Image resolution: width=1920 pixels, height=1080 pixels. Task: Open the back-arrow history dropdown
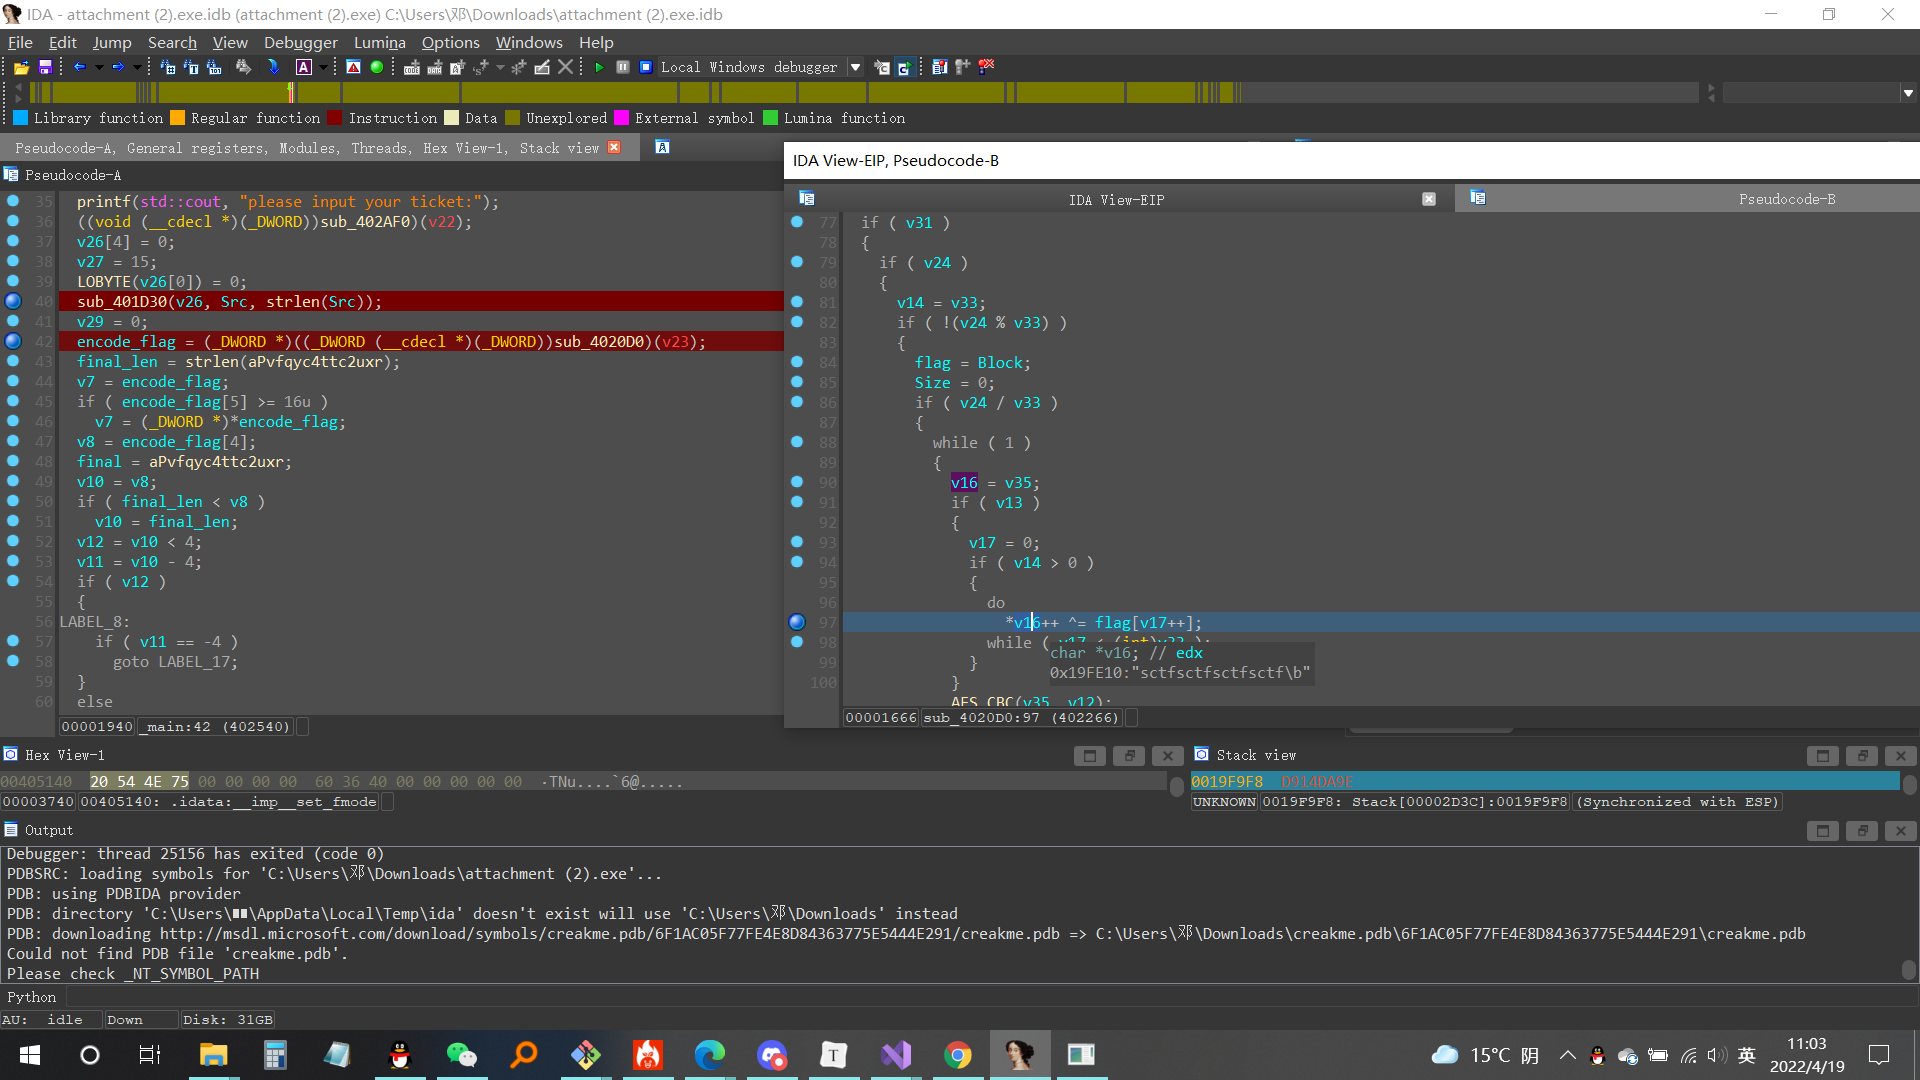click(x=99, y=67)
